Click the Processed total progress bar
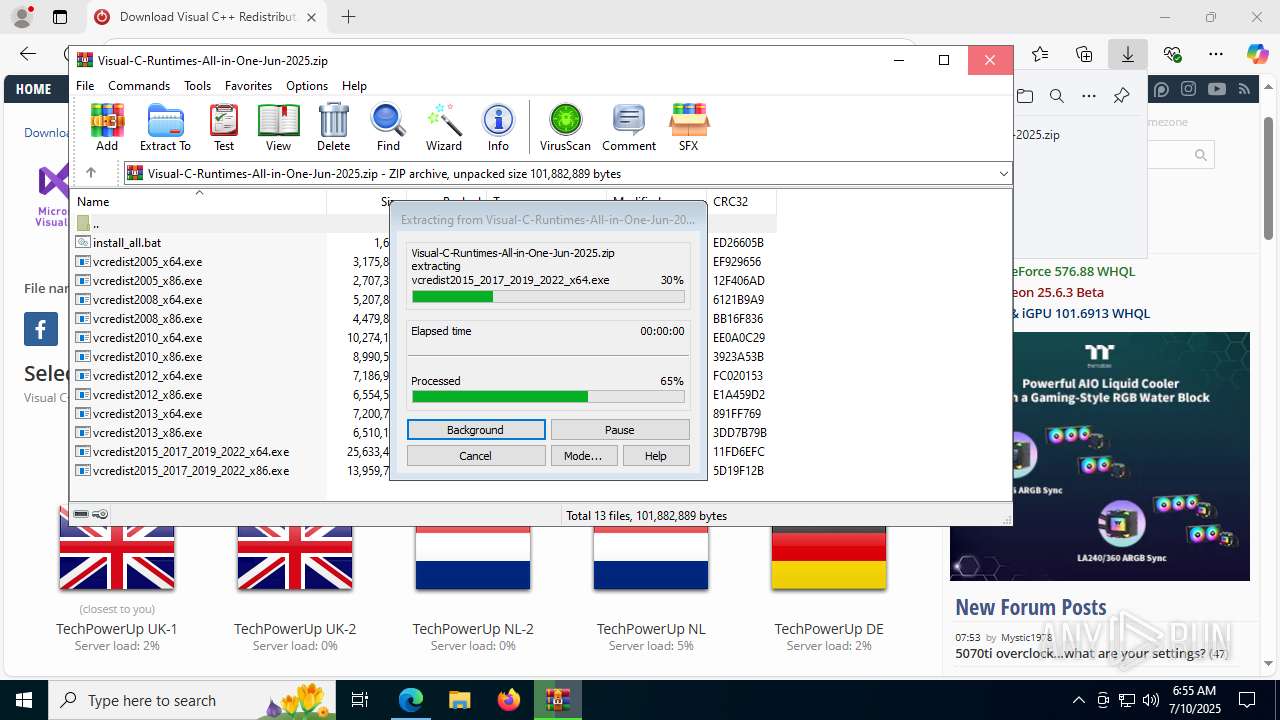The image size is (1280, 720). click(x=548, y=397)
